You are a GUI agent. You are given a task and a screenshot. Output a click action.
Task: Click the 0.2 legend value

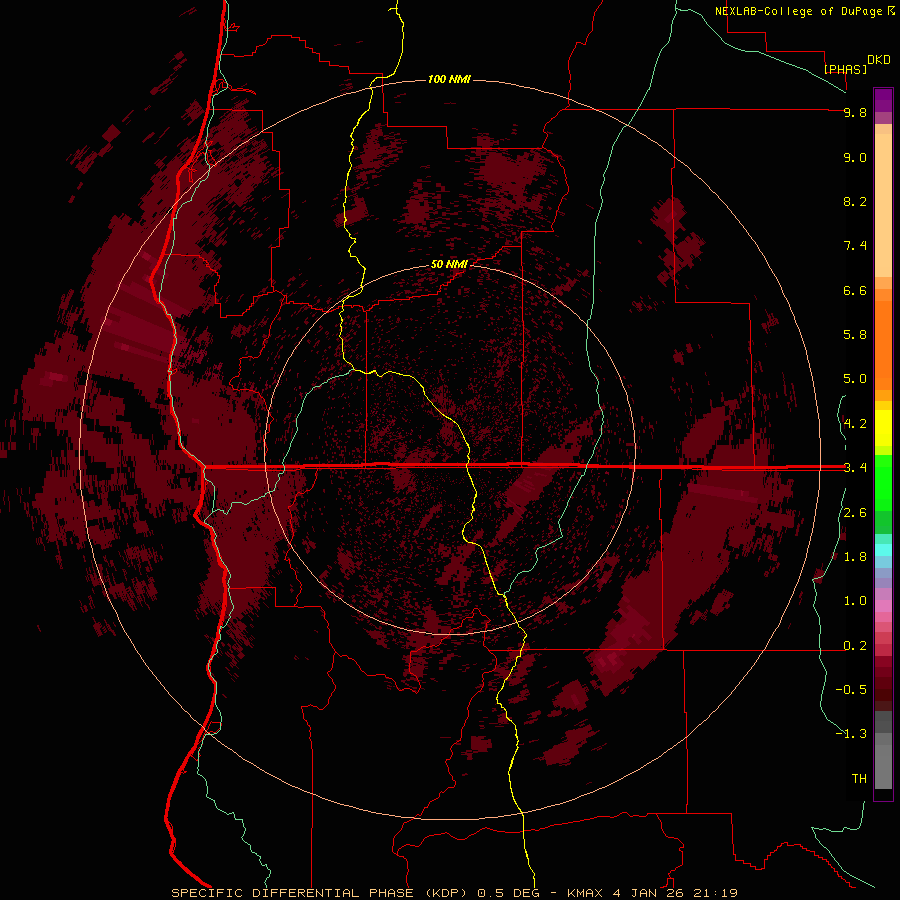click(x=855, y=646)
